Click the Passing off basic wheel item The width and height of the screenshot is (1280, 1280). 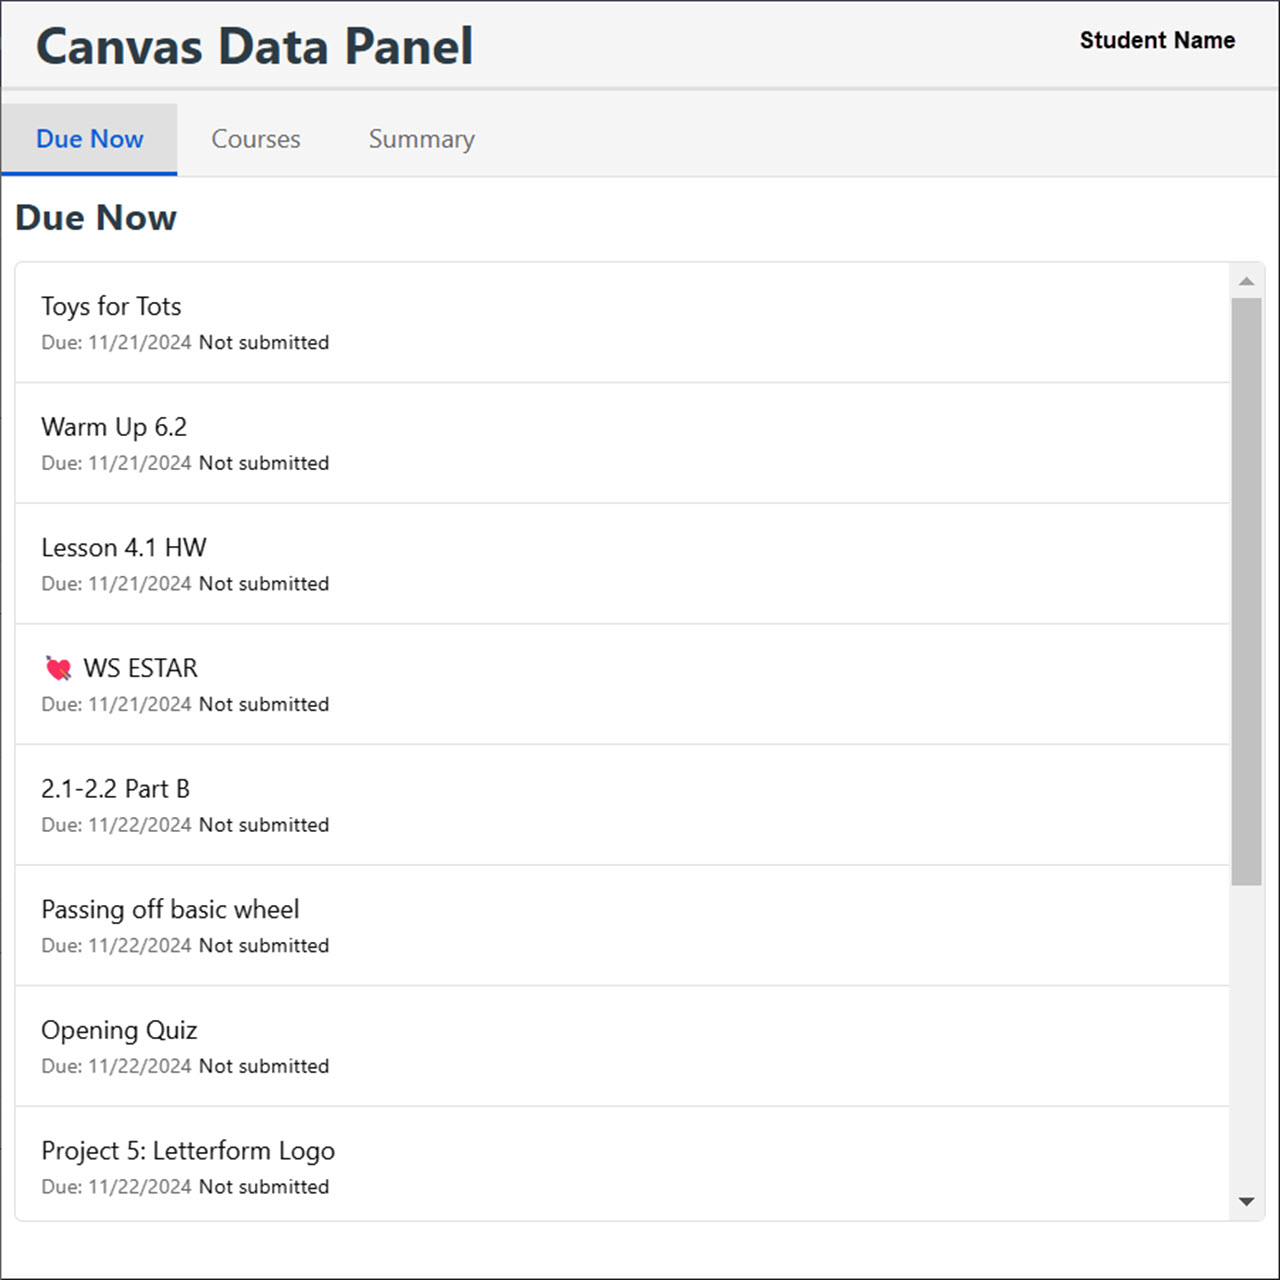click(x=622, y=926)
